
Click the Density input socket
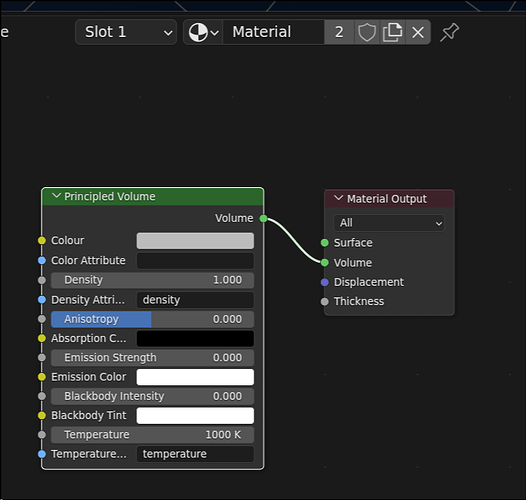(42, 280)
